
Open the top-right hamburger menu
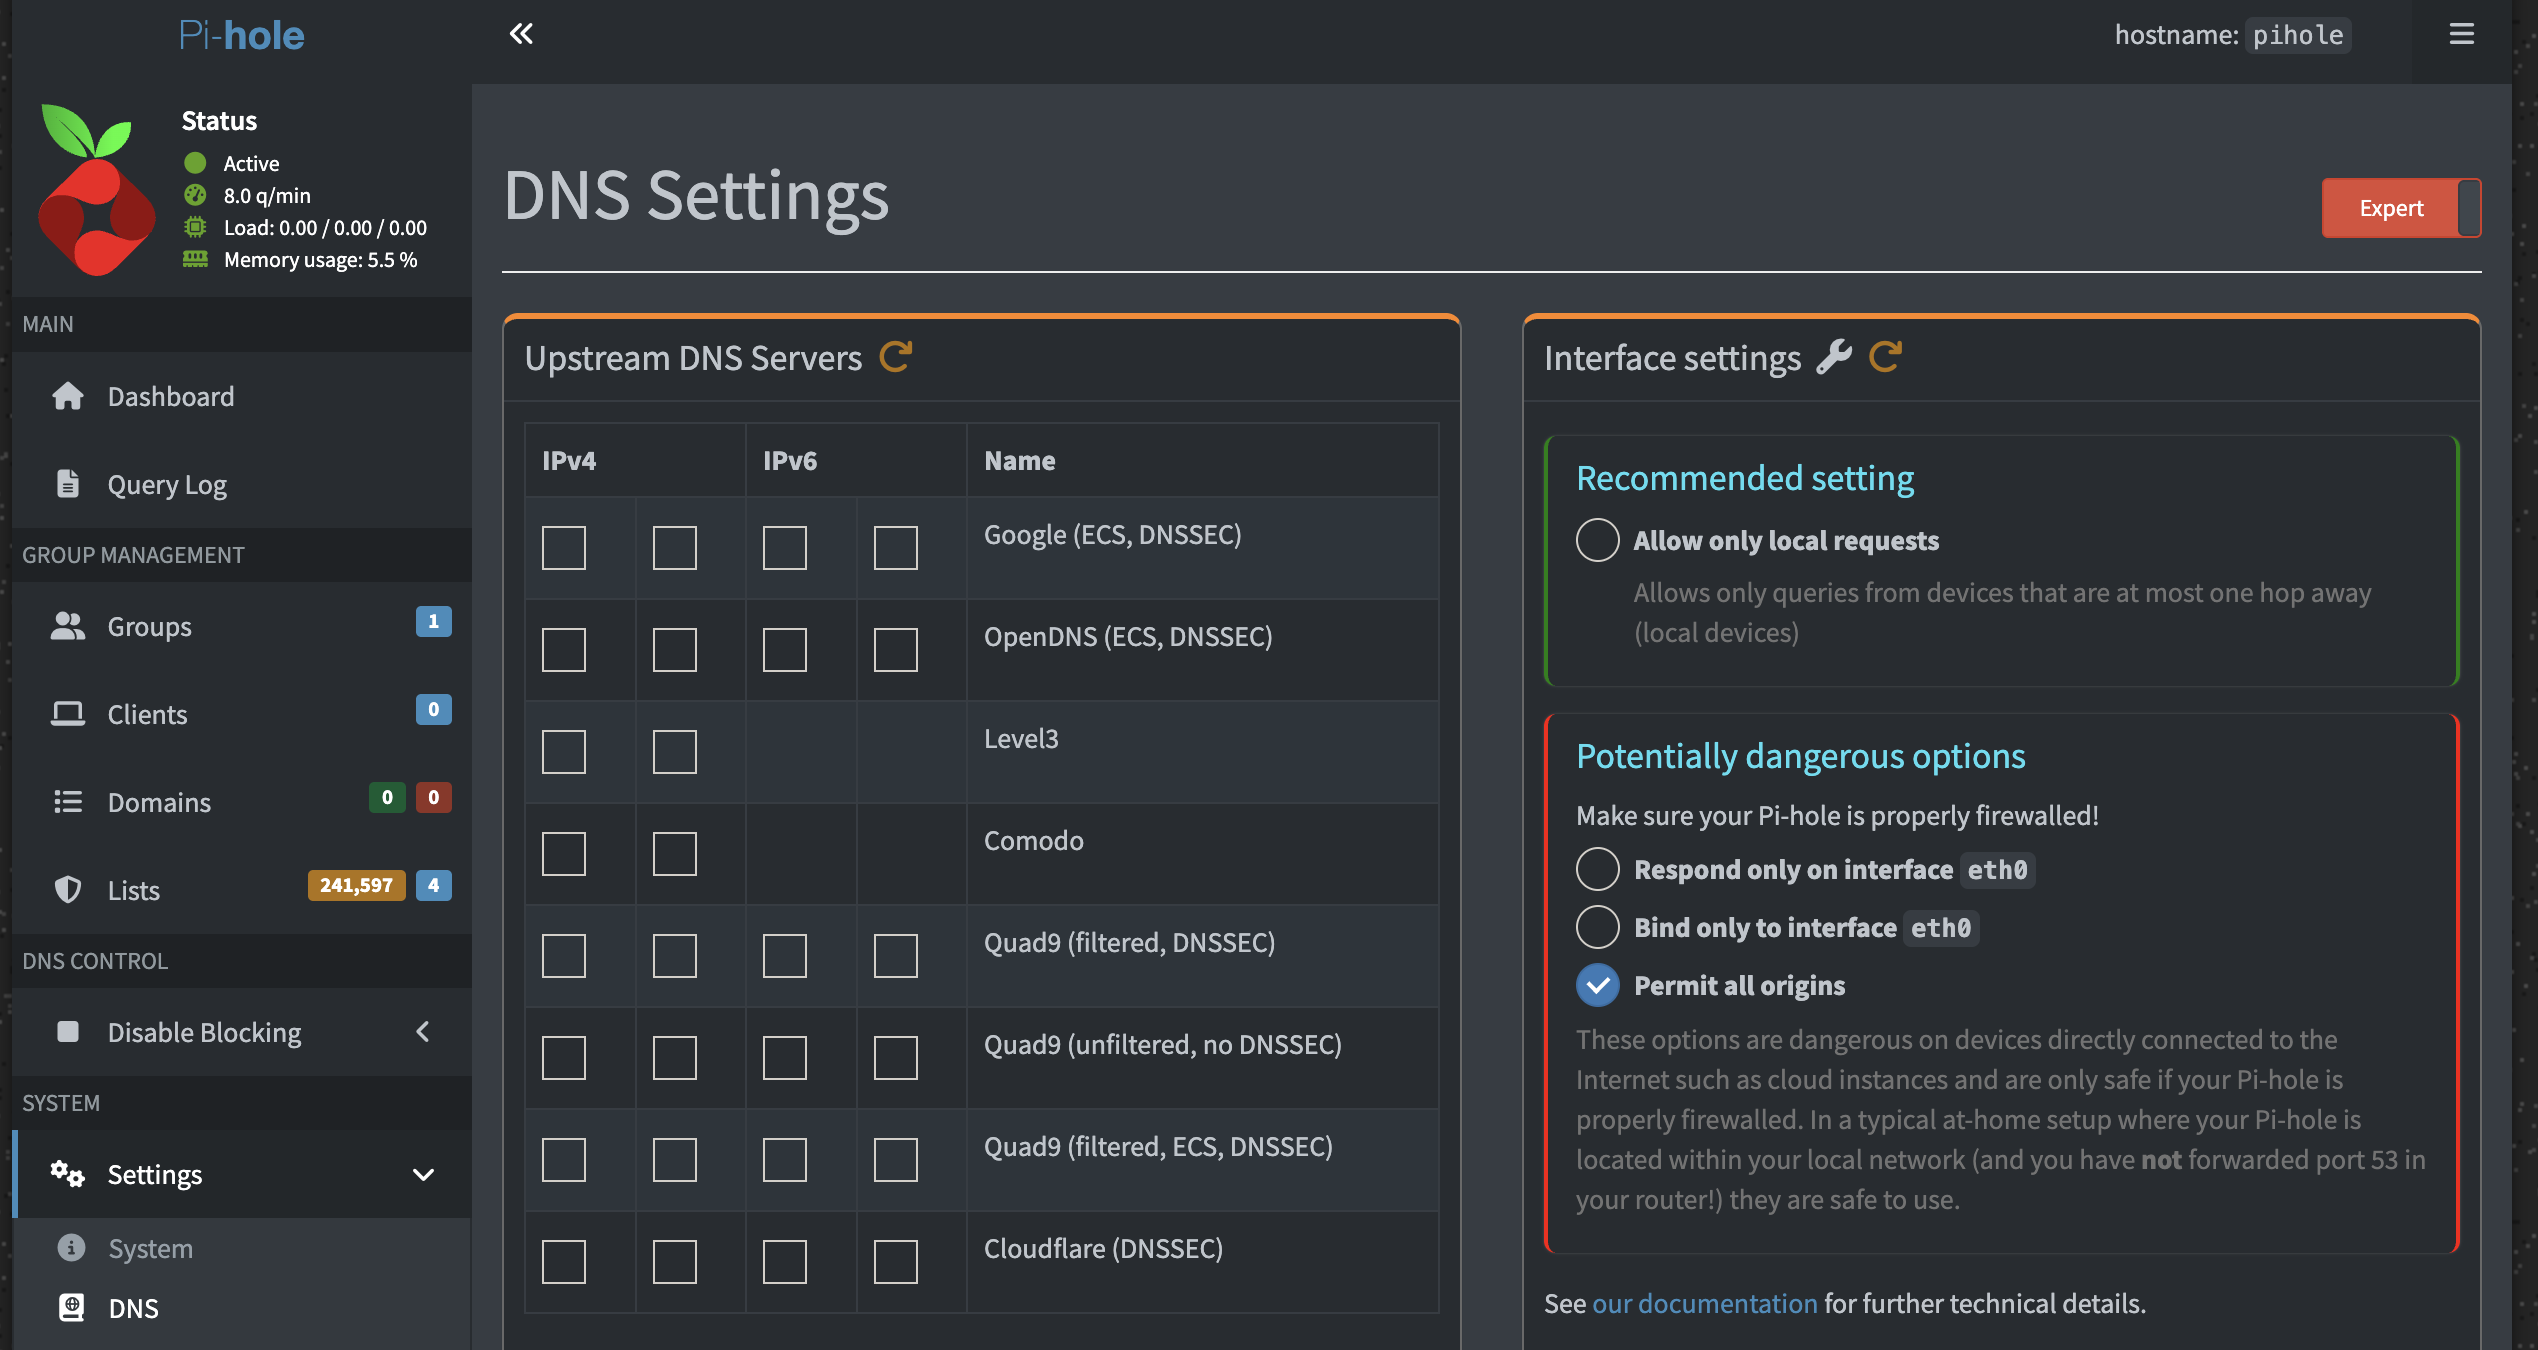click(x=2461, y=34)
